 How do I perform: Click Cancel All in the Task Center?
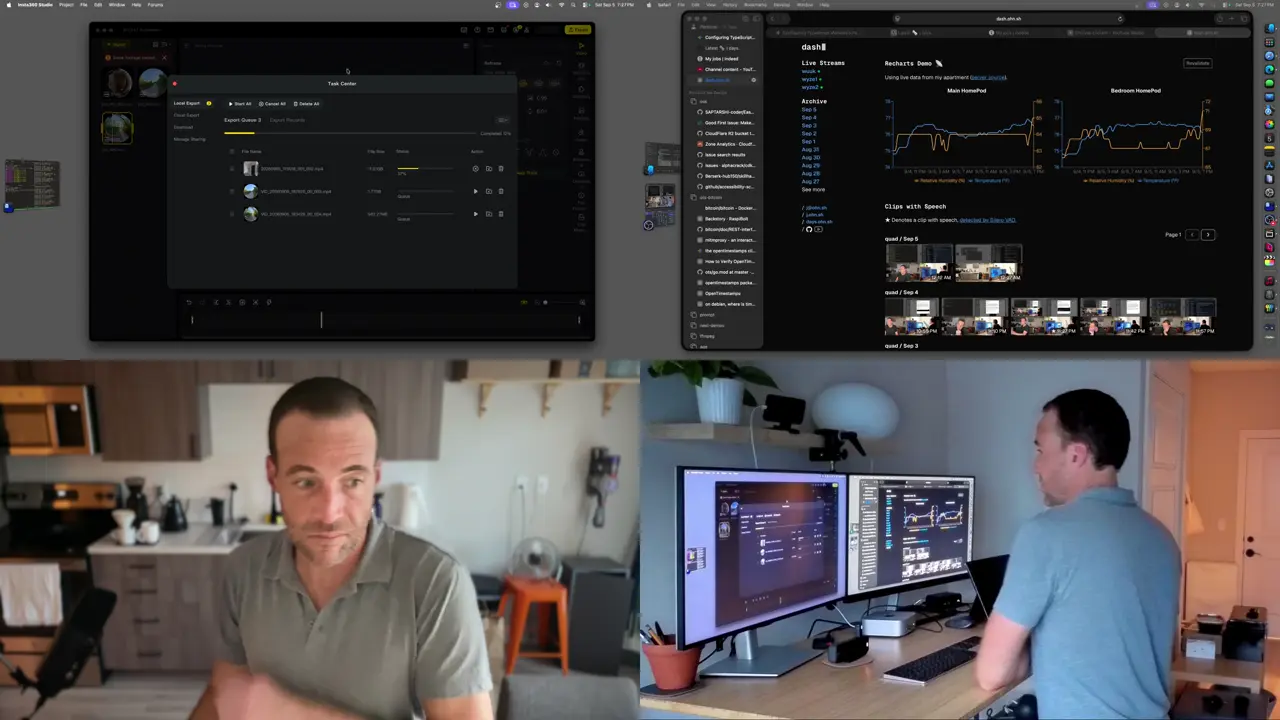tap(272, 104)
